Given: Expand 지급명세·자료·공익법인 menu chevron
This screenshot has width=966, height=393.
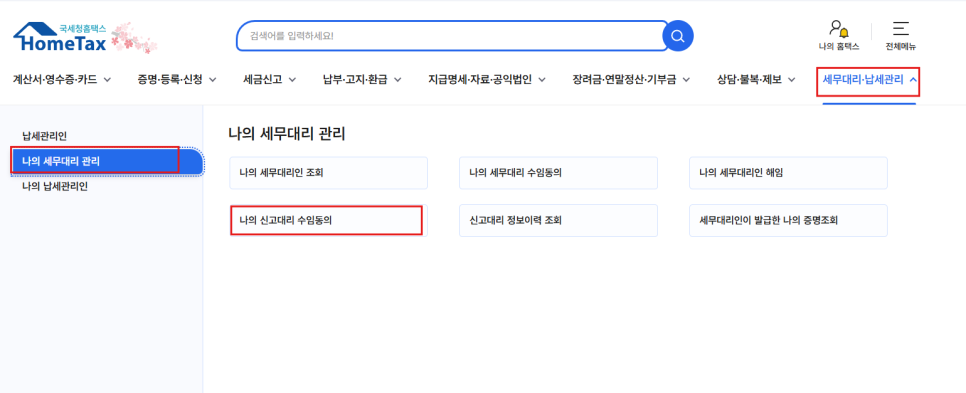Looking at the screenshot, I should (542, 79).
